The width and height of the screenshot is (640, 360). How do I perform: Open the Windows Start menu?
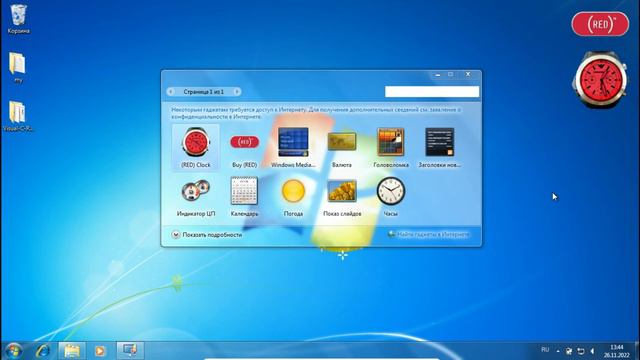[13, 351]
